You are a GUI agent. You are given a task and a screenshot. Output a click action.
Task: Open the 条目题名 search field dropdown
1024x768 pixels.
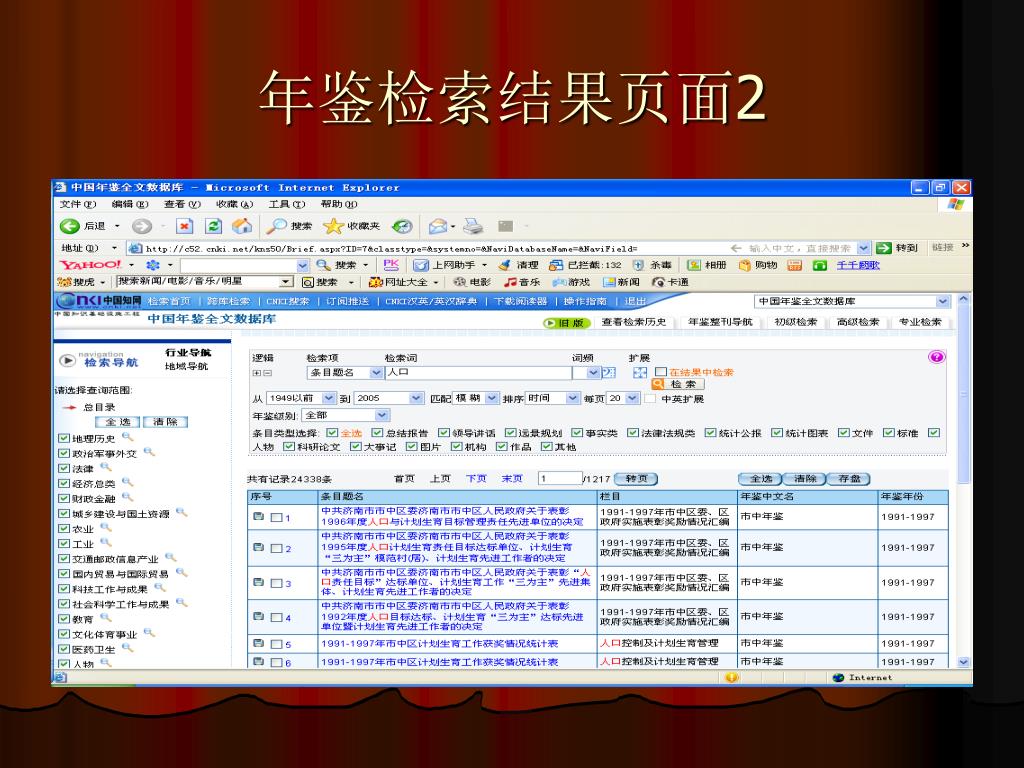click(376, 372)
